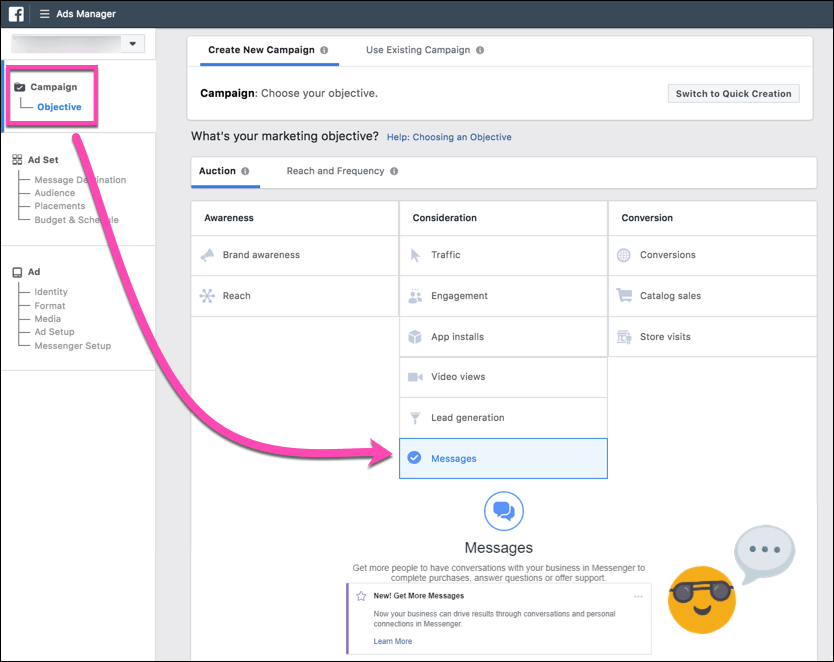Select the Messages objective

coord(503,458)
